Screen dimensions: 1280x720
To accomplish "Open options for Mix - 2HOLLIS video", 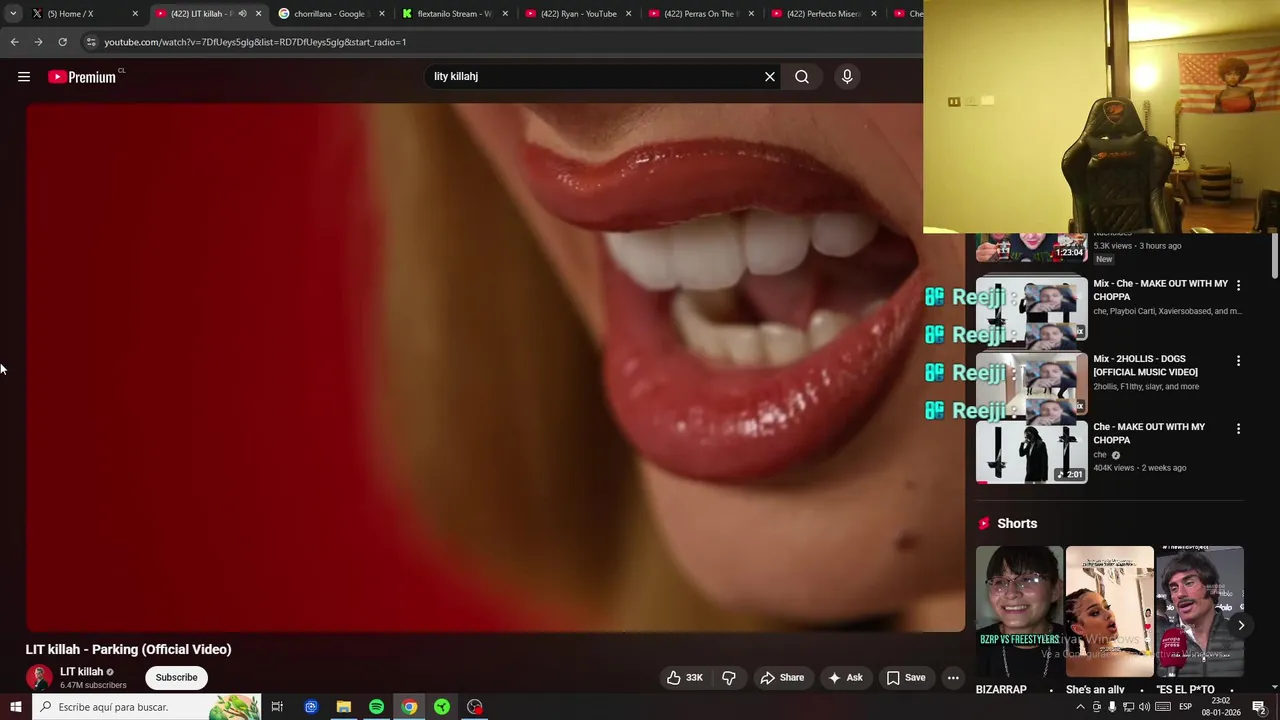I will [1238, 360].
